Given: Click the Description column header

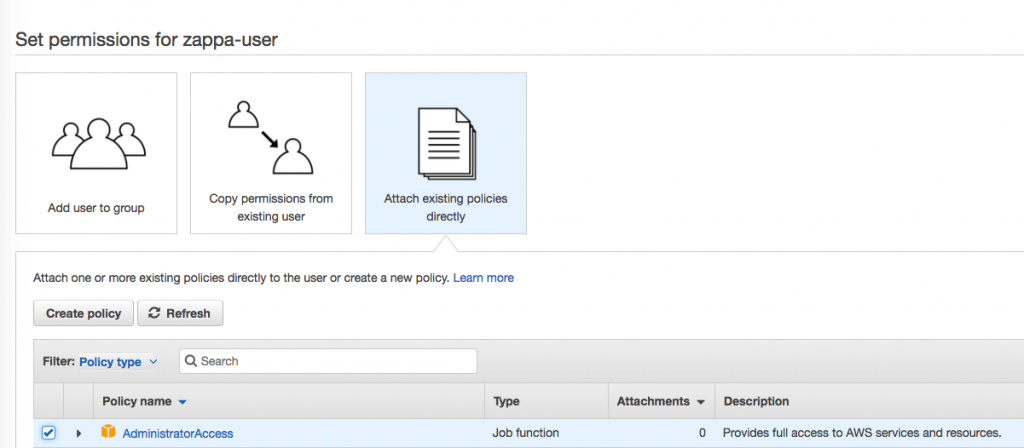Looking at the screenshot, I should click(x=756, y=402).
